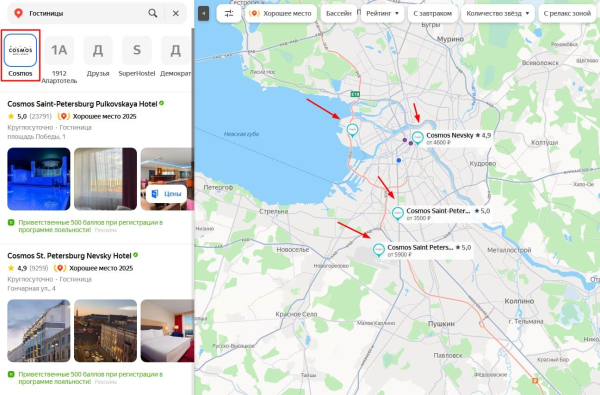This screenshot has width=600, height=395.
Task: Choose the SuperHostel chain icon
Action: tap(137, 50)
